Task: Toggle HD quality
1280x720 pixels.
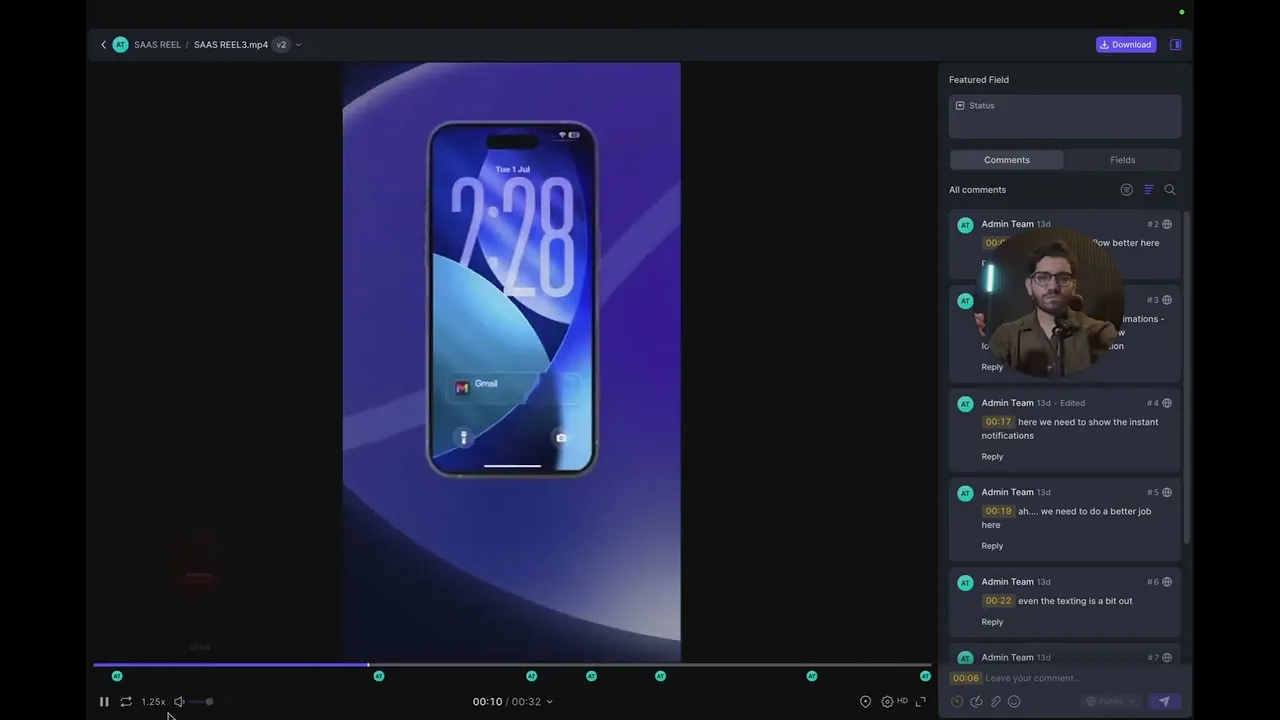Action: (902, 701)
